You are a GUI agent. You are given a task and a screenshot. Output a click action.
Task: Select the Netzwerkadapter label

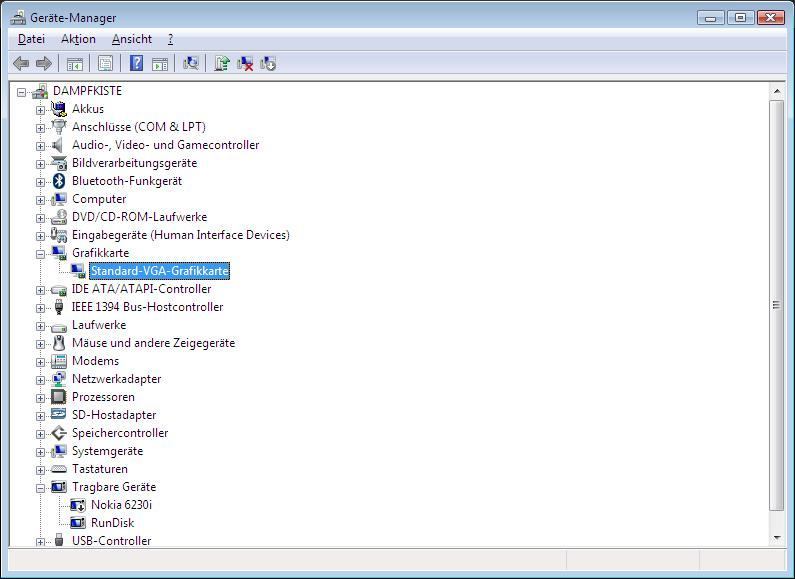[117, 379]
